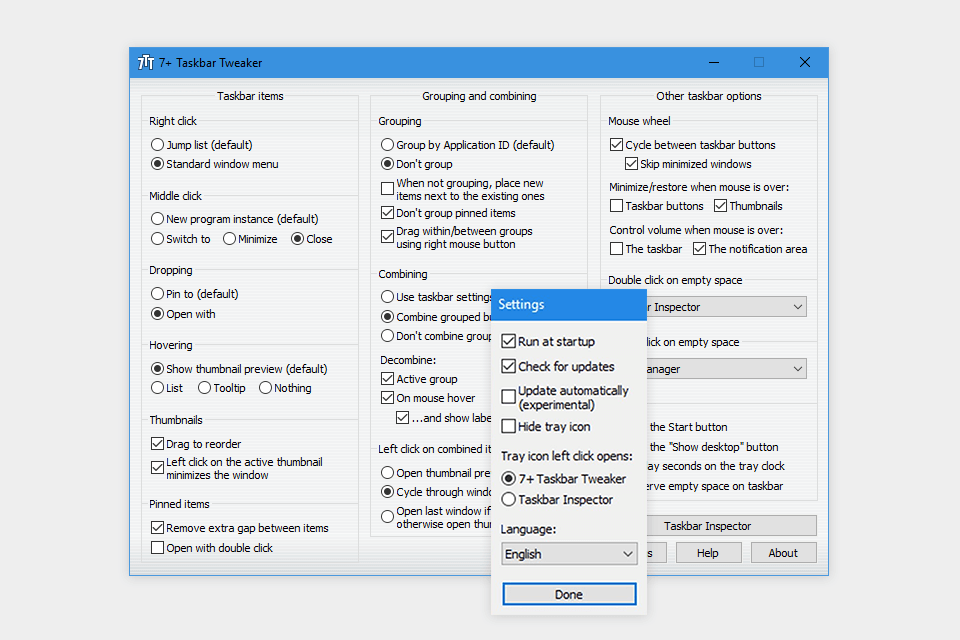The image size is (960, 640).
Task: Open the Language dropdown set to English
Action: pos(569,554)
